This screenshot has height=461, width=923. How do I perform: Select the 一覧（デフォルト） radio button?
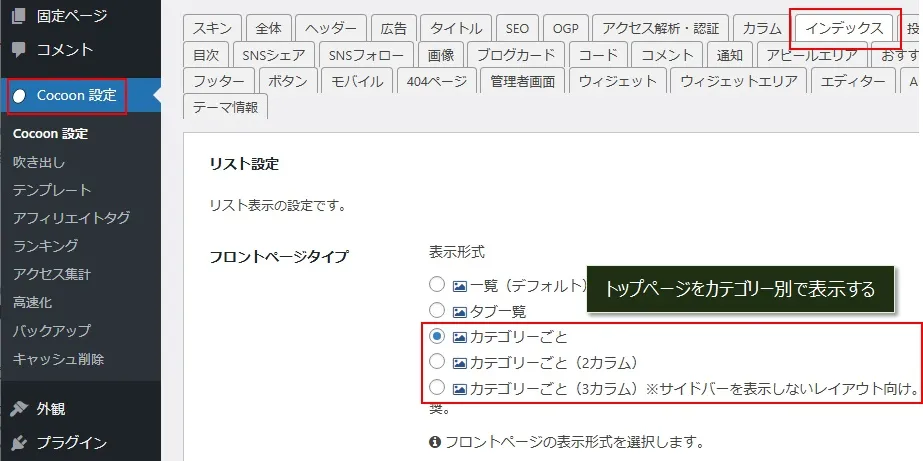(436, 285)
